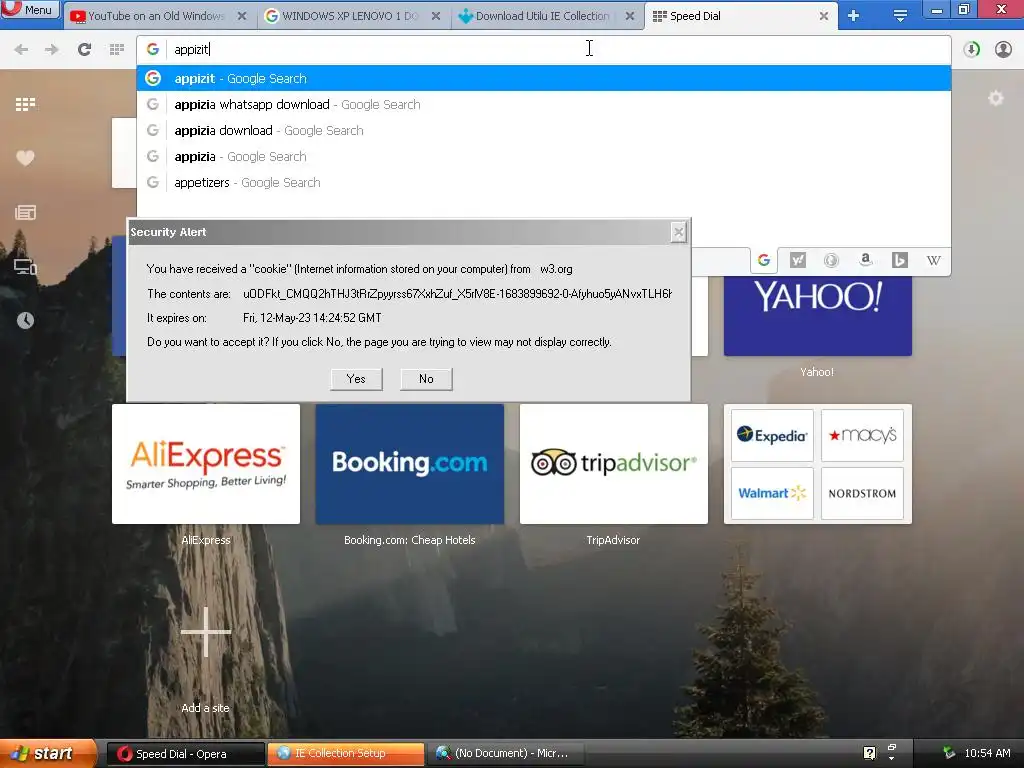Close the Download Utilu IE Collection tab
Viewport: 1024px width, 768px height.
(630, 16)
